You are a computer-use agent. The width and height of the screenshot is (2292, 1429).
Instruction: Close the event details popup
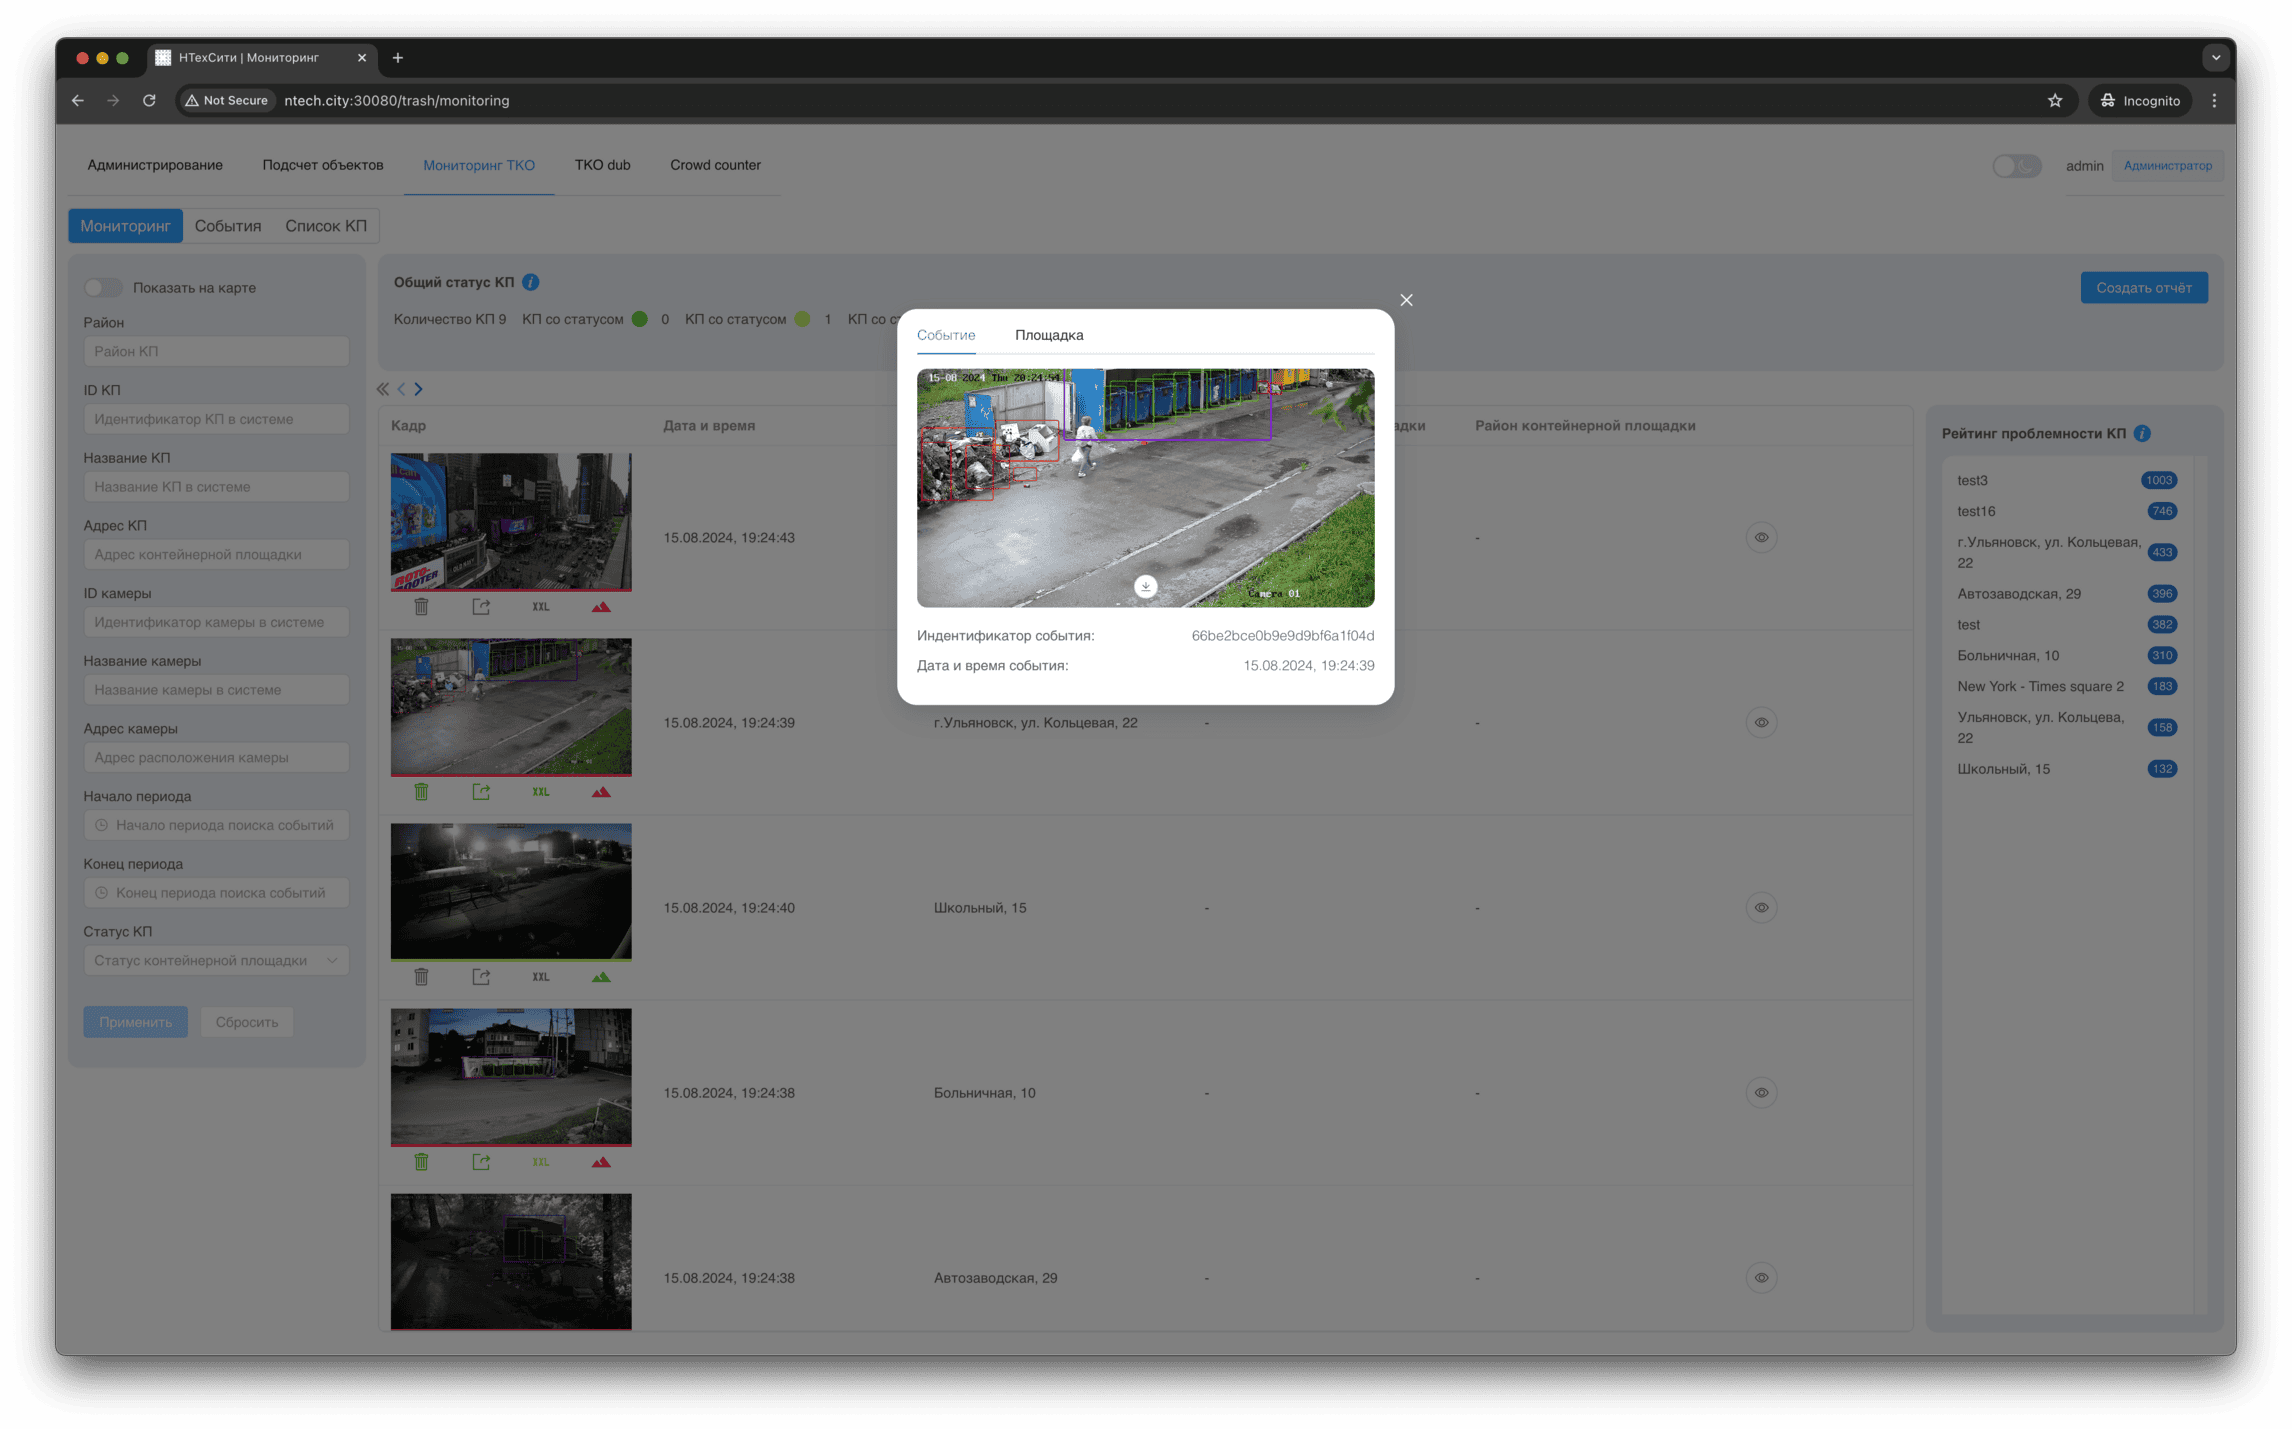point(1406,300)
